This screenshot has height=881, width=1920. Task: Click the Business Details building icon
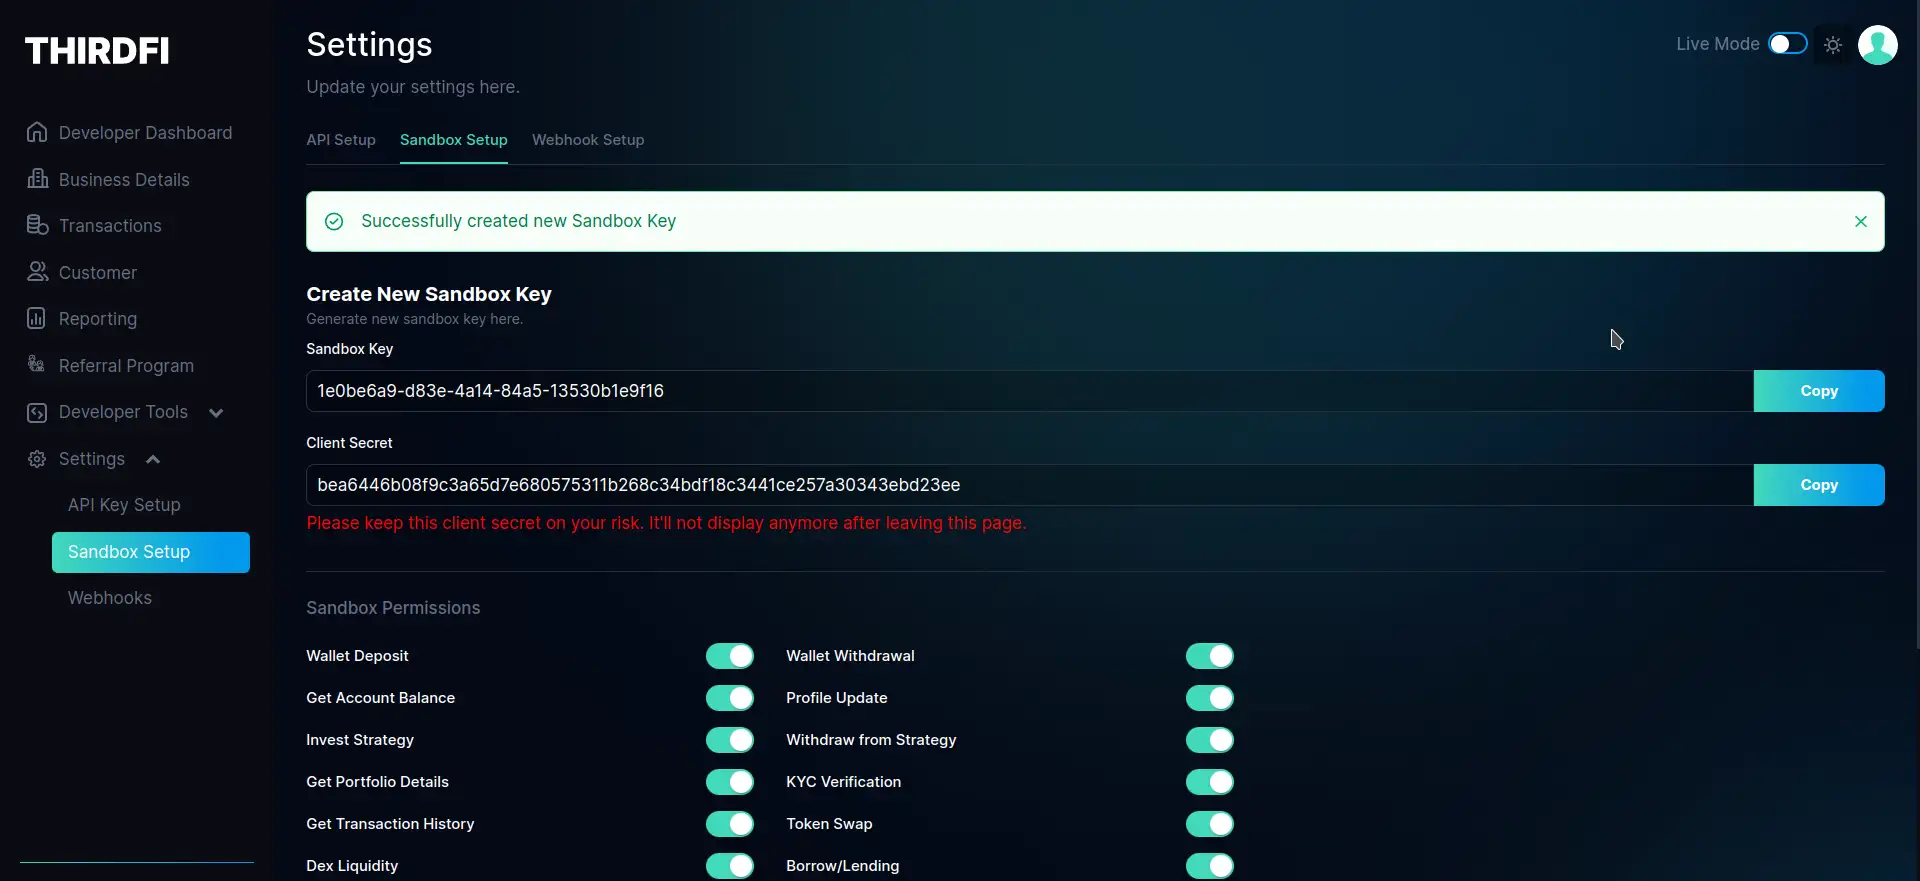(x=37, y=179)
